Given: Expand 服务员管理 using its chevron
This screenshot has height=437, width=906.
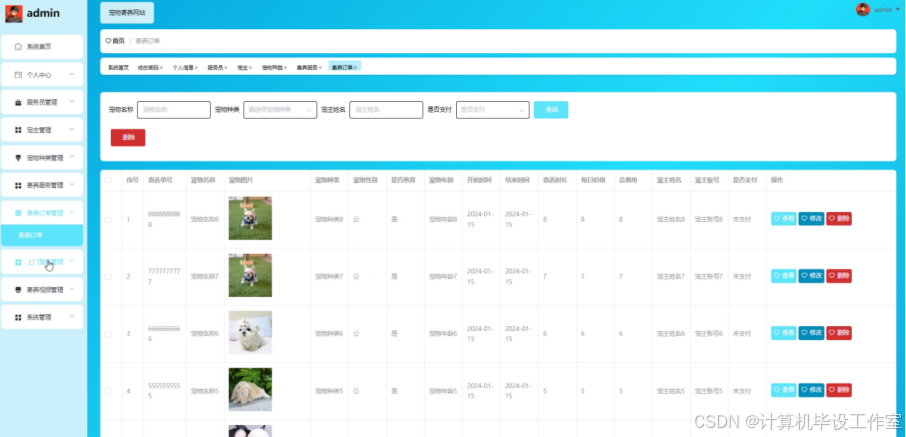Looking at the screenshot, I should tap(72, 102).
